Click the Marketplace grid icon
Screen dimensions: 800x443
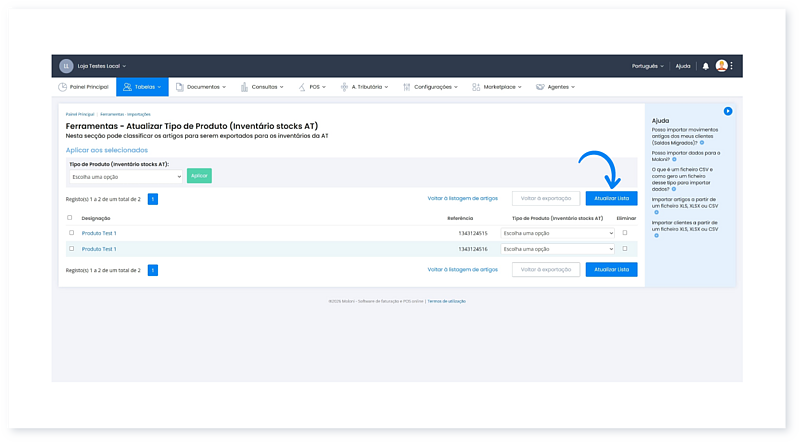tap(476, 87)
